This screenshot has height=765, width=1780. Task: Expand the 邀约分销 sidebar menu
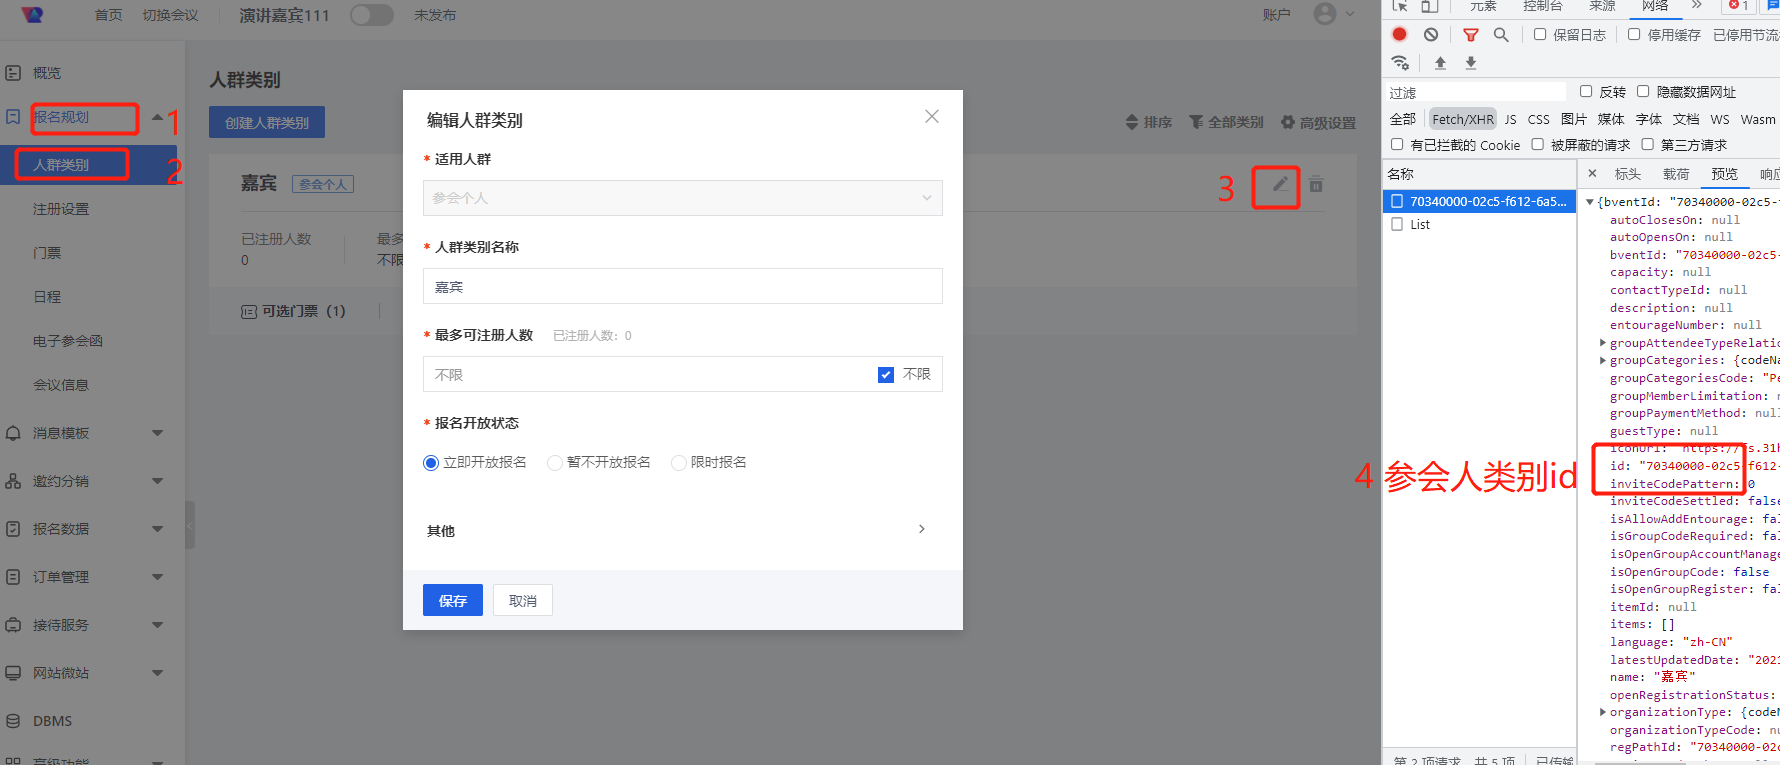(157, 481)
